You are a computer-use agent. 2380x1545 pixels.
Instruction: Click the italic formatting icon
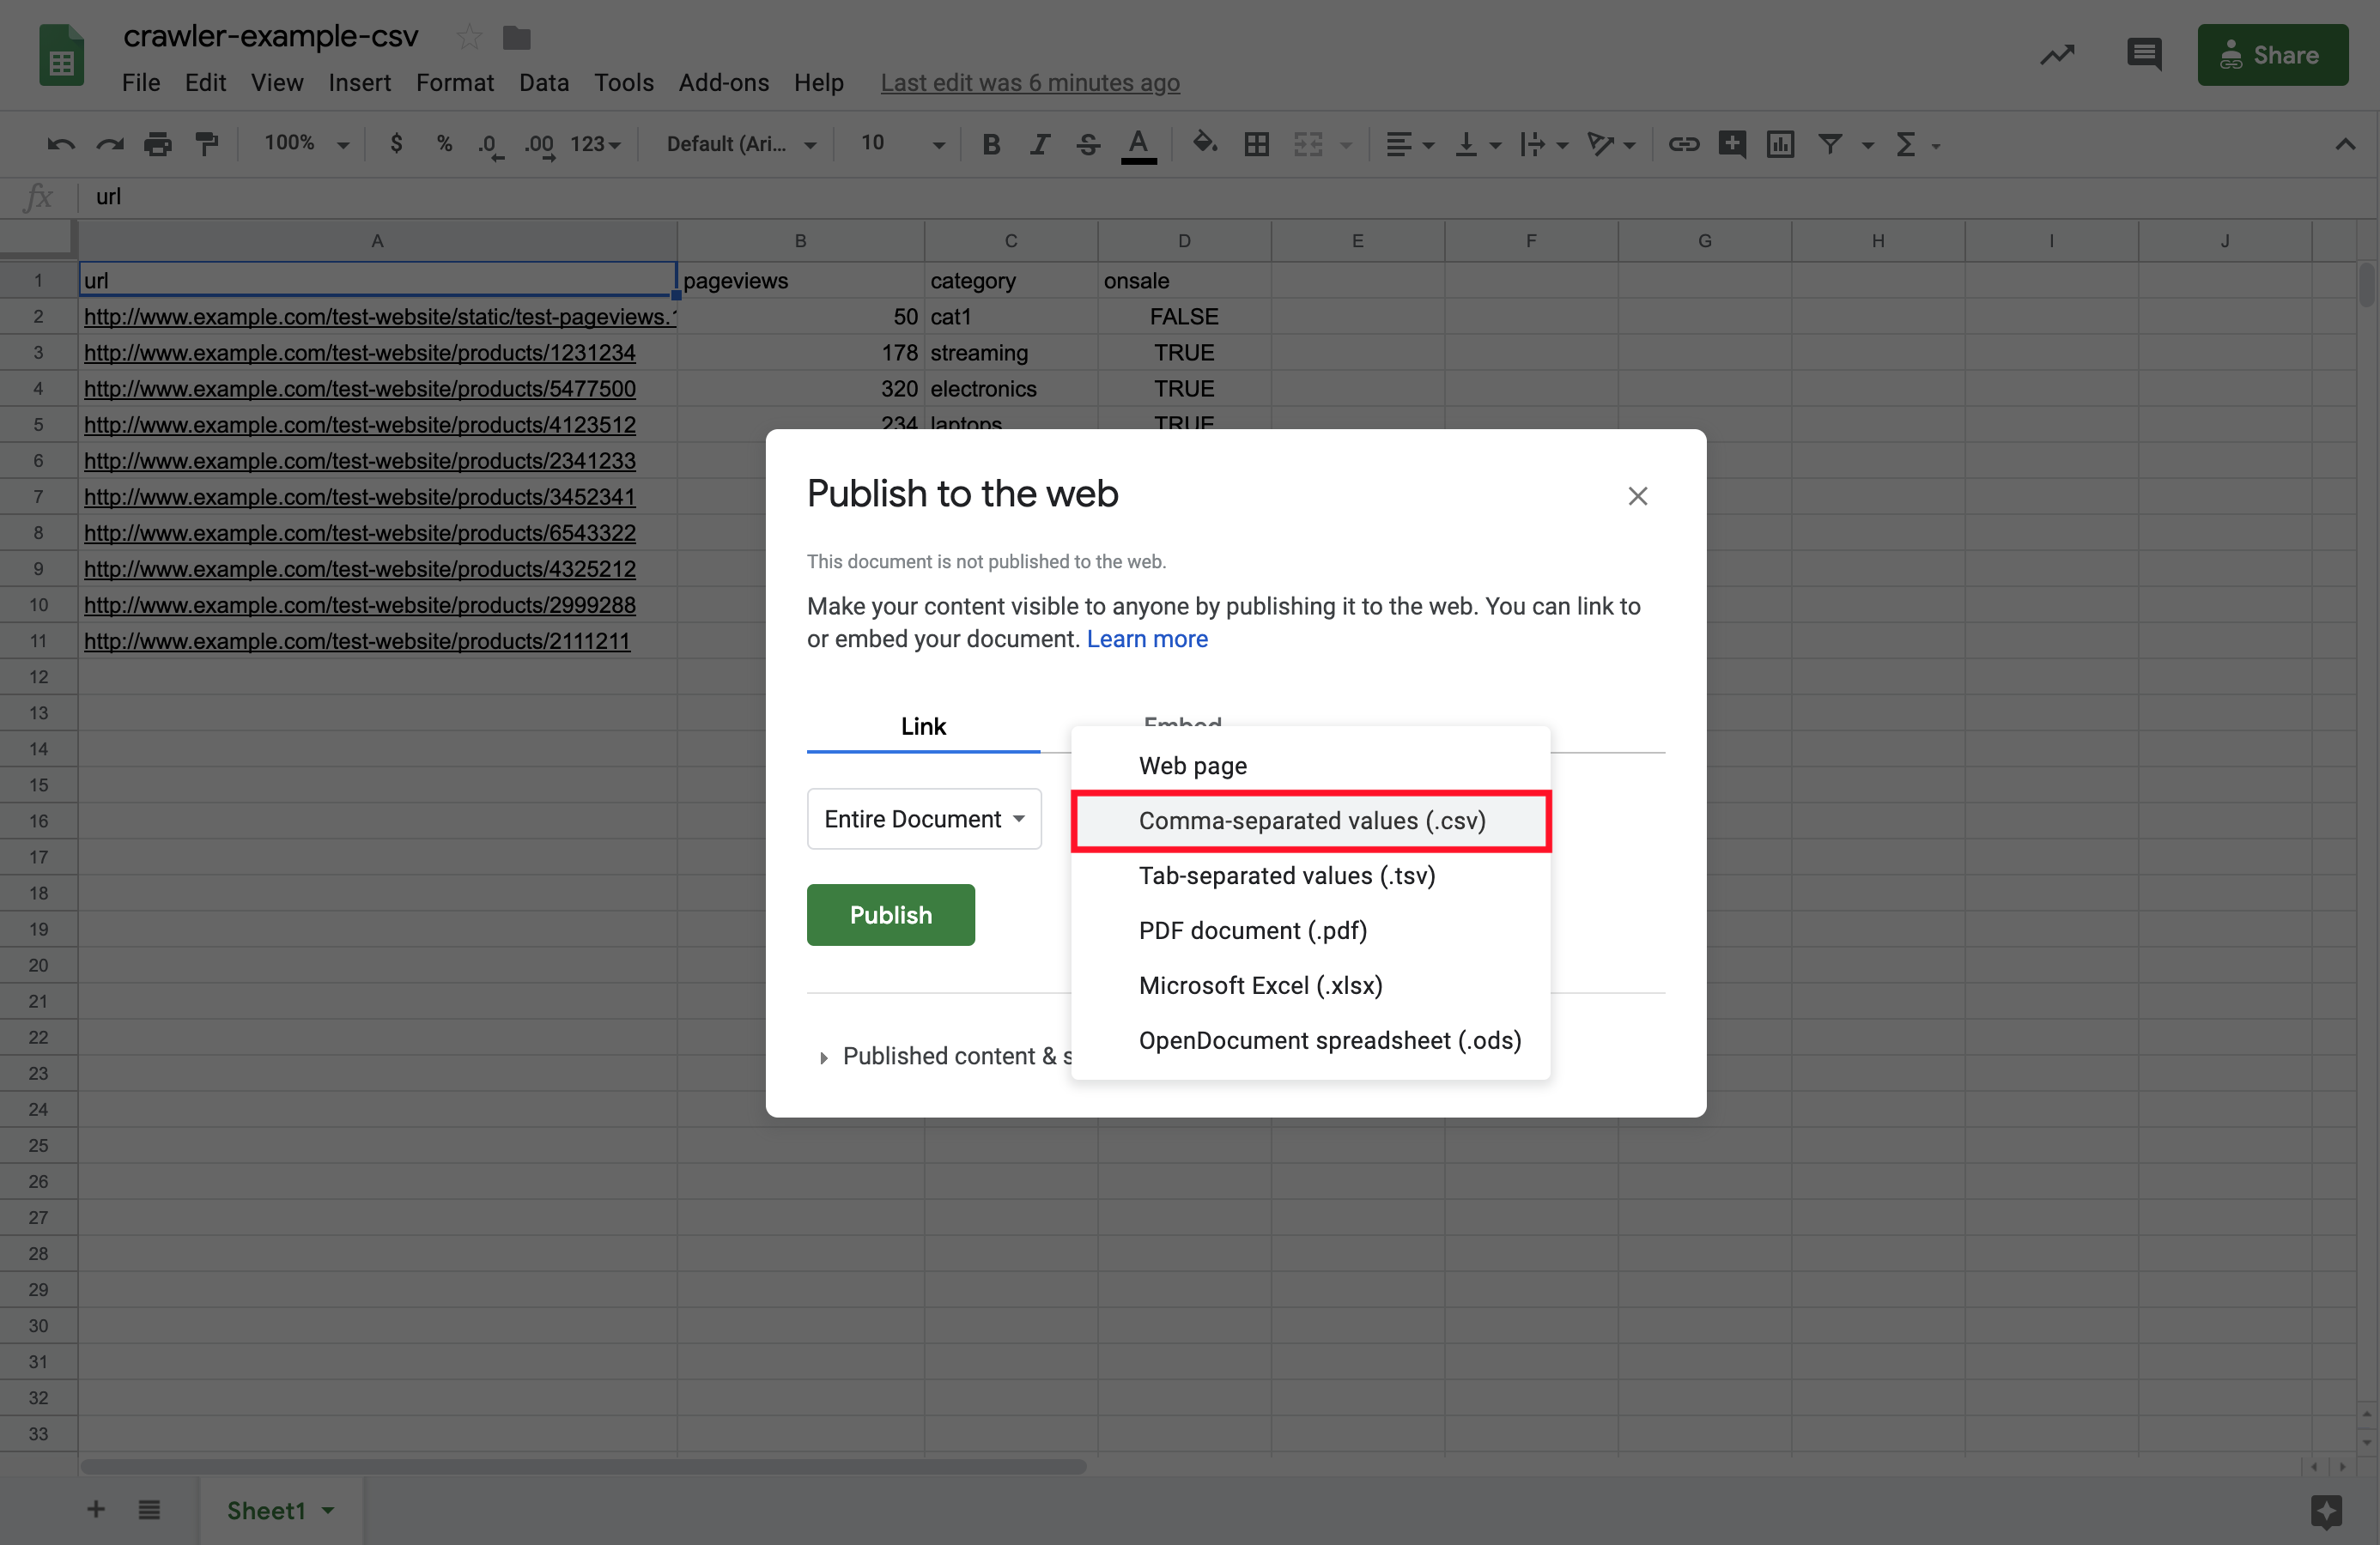tap(1037, 144)
